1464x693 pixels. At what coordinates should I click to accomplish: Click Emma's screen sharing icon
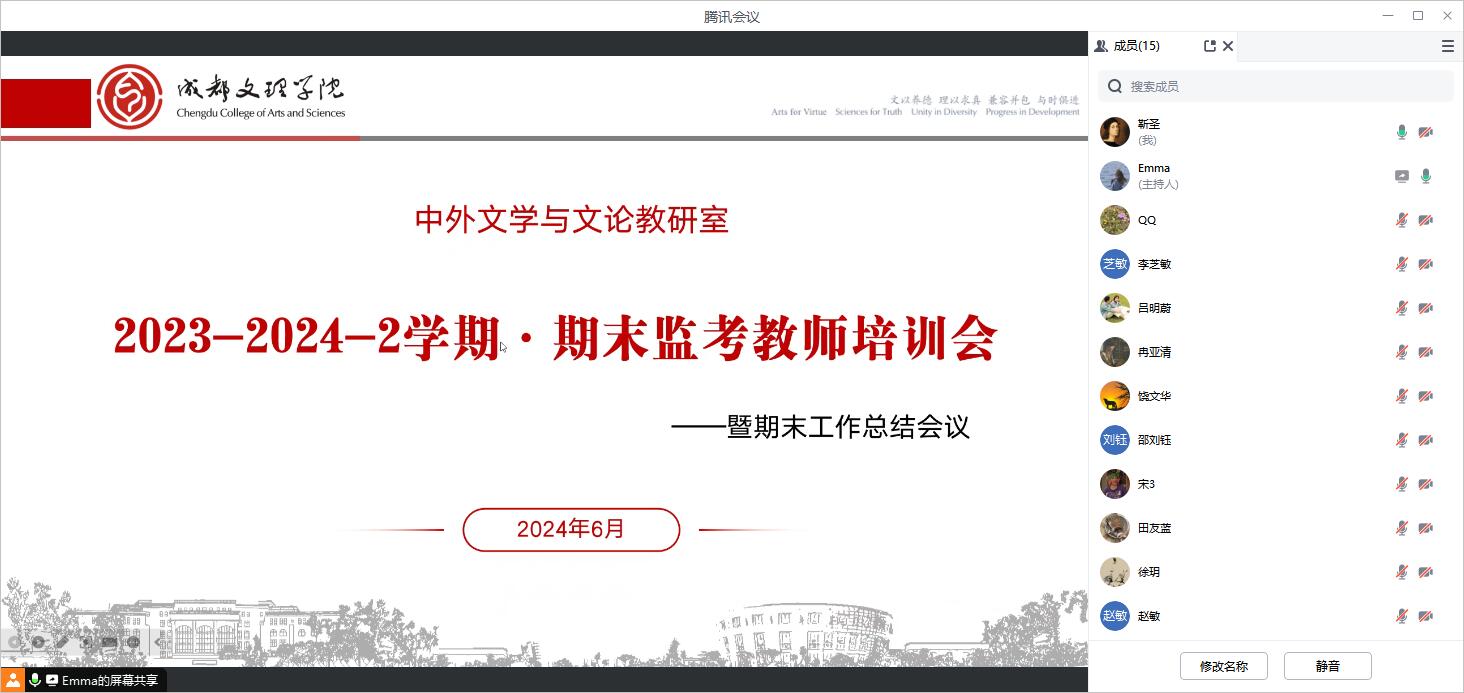click(x=1402, y=176)
